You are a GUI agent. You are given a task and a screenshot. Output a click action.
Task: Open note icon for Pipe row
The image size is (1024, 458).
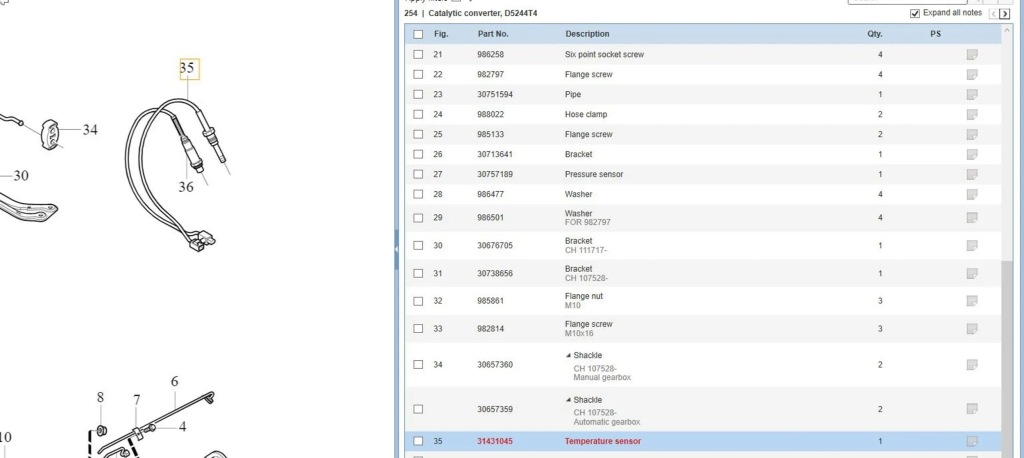[x=972, y=94]
